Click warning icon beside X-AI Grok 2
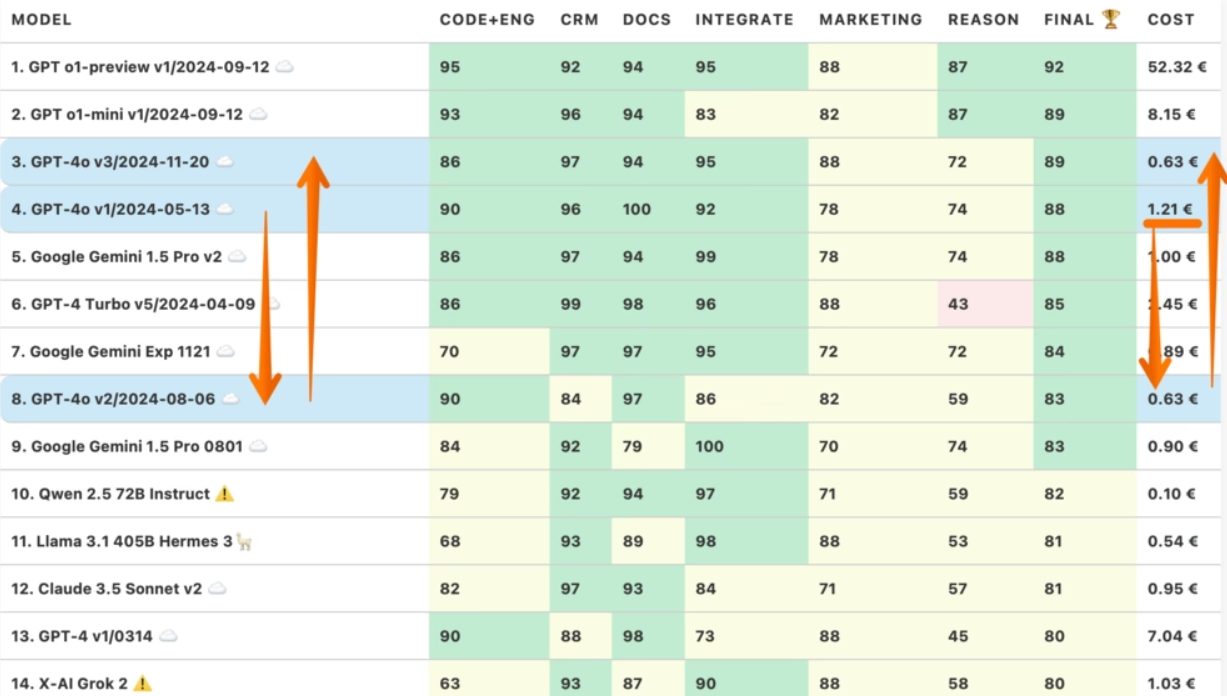 (143, 684)
